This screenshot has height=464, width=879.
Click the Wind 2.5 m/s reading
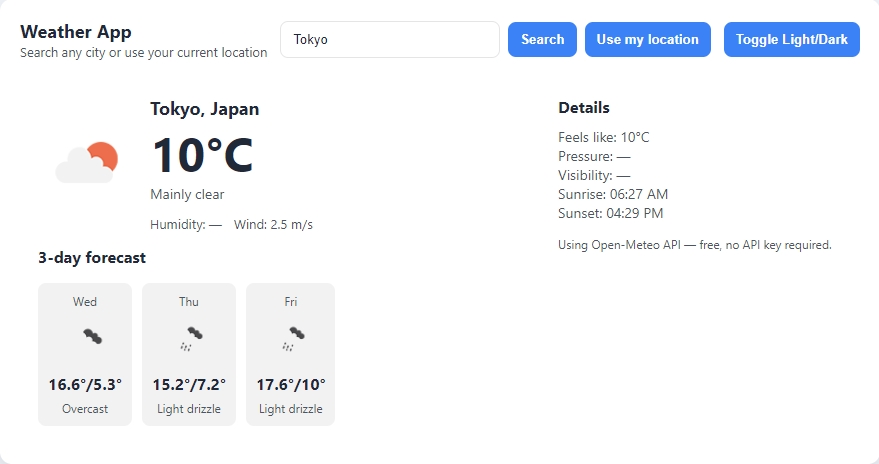[273, 225]
